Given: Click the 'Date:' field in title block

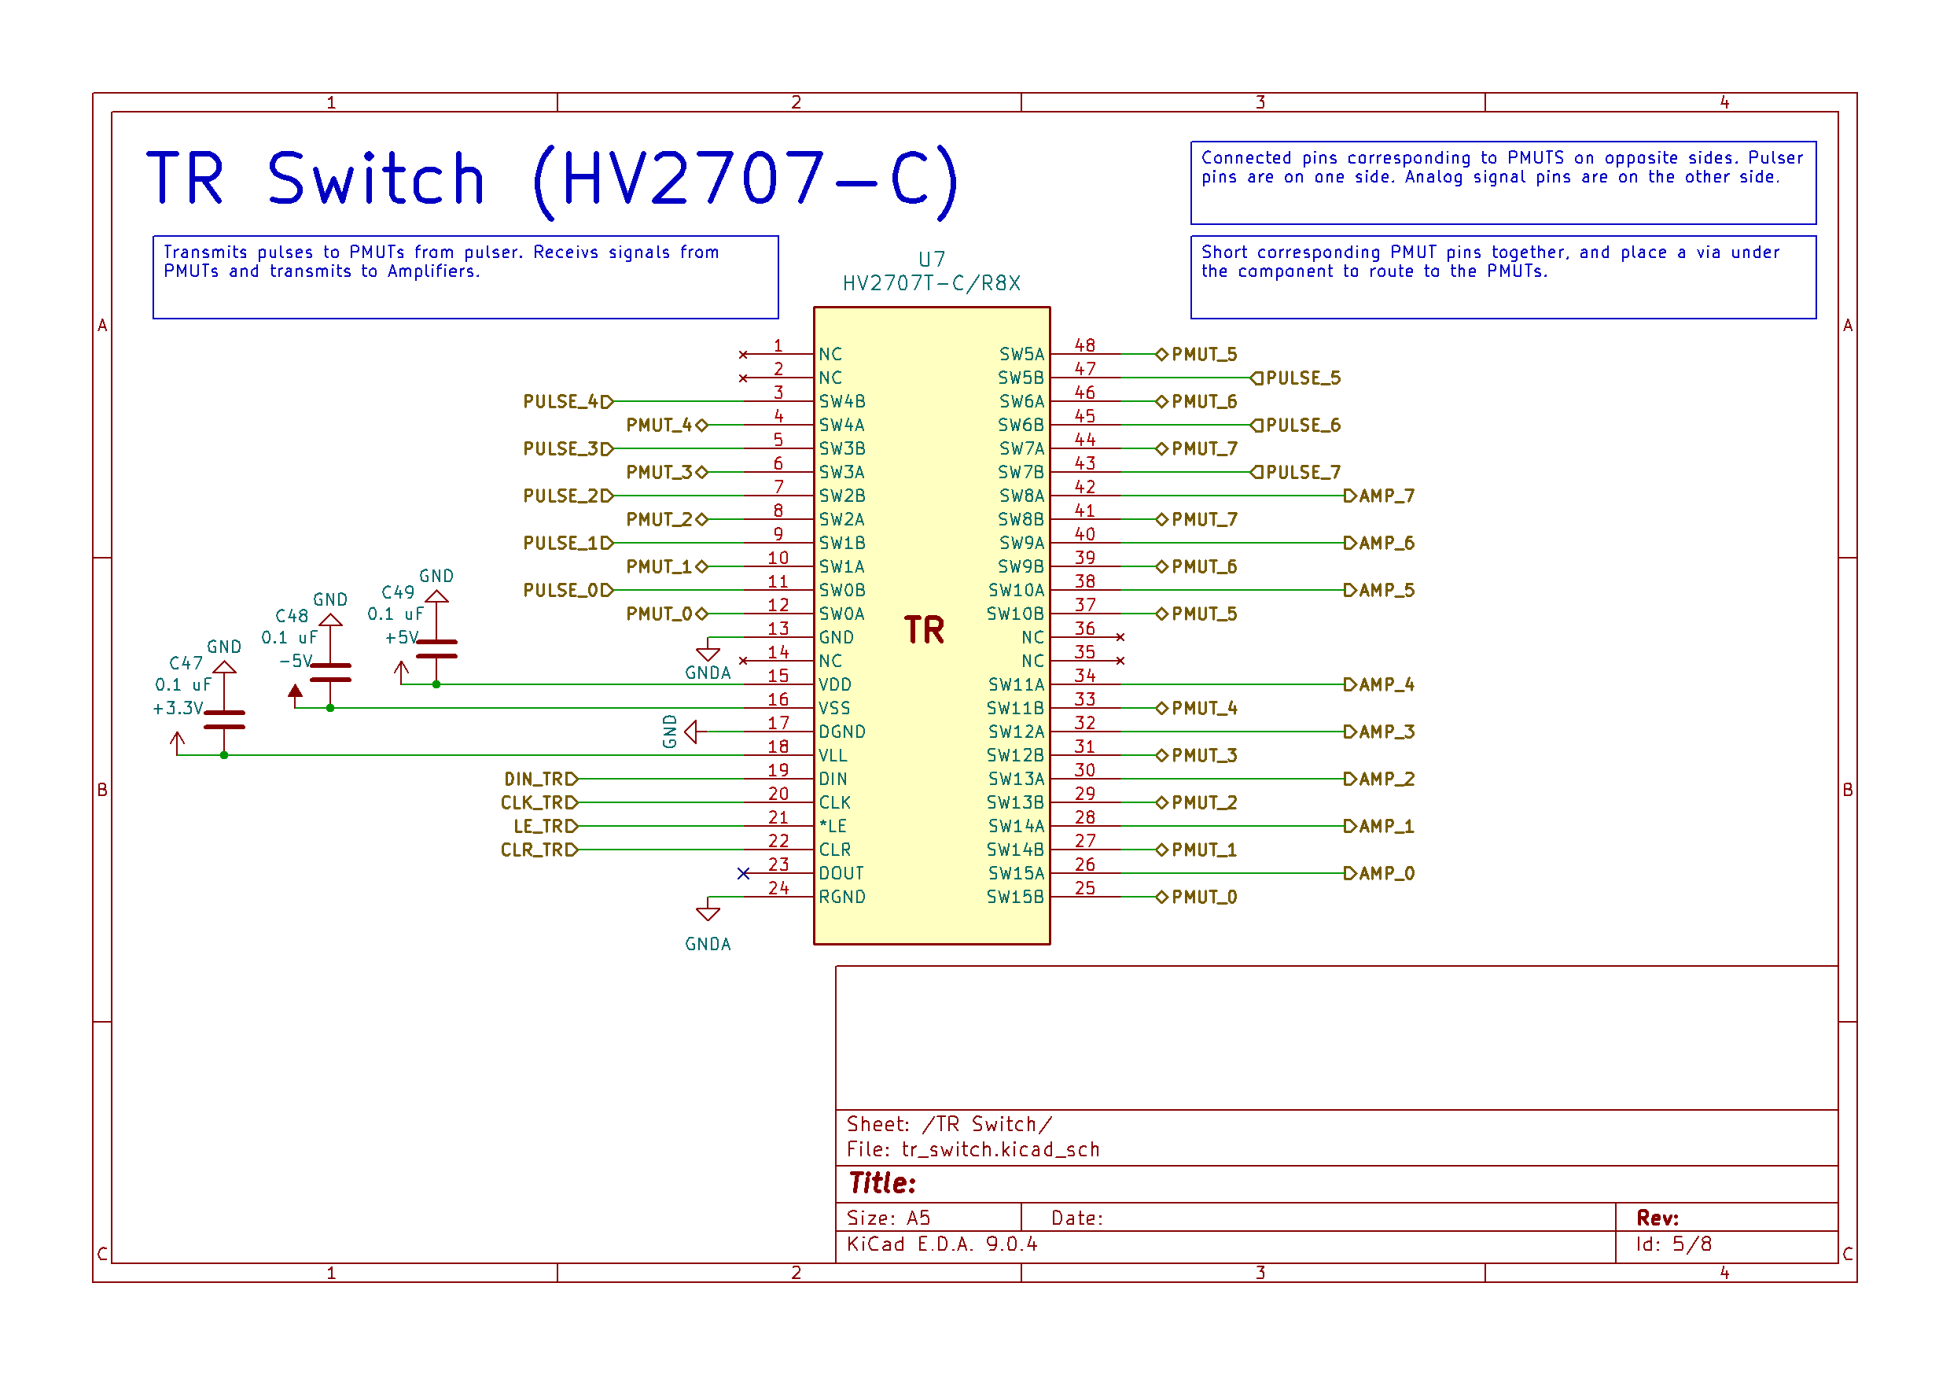Looking at the screenshot, I should (x=1077, y=1218).
